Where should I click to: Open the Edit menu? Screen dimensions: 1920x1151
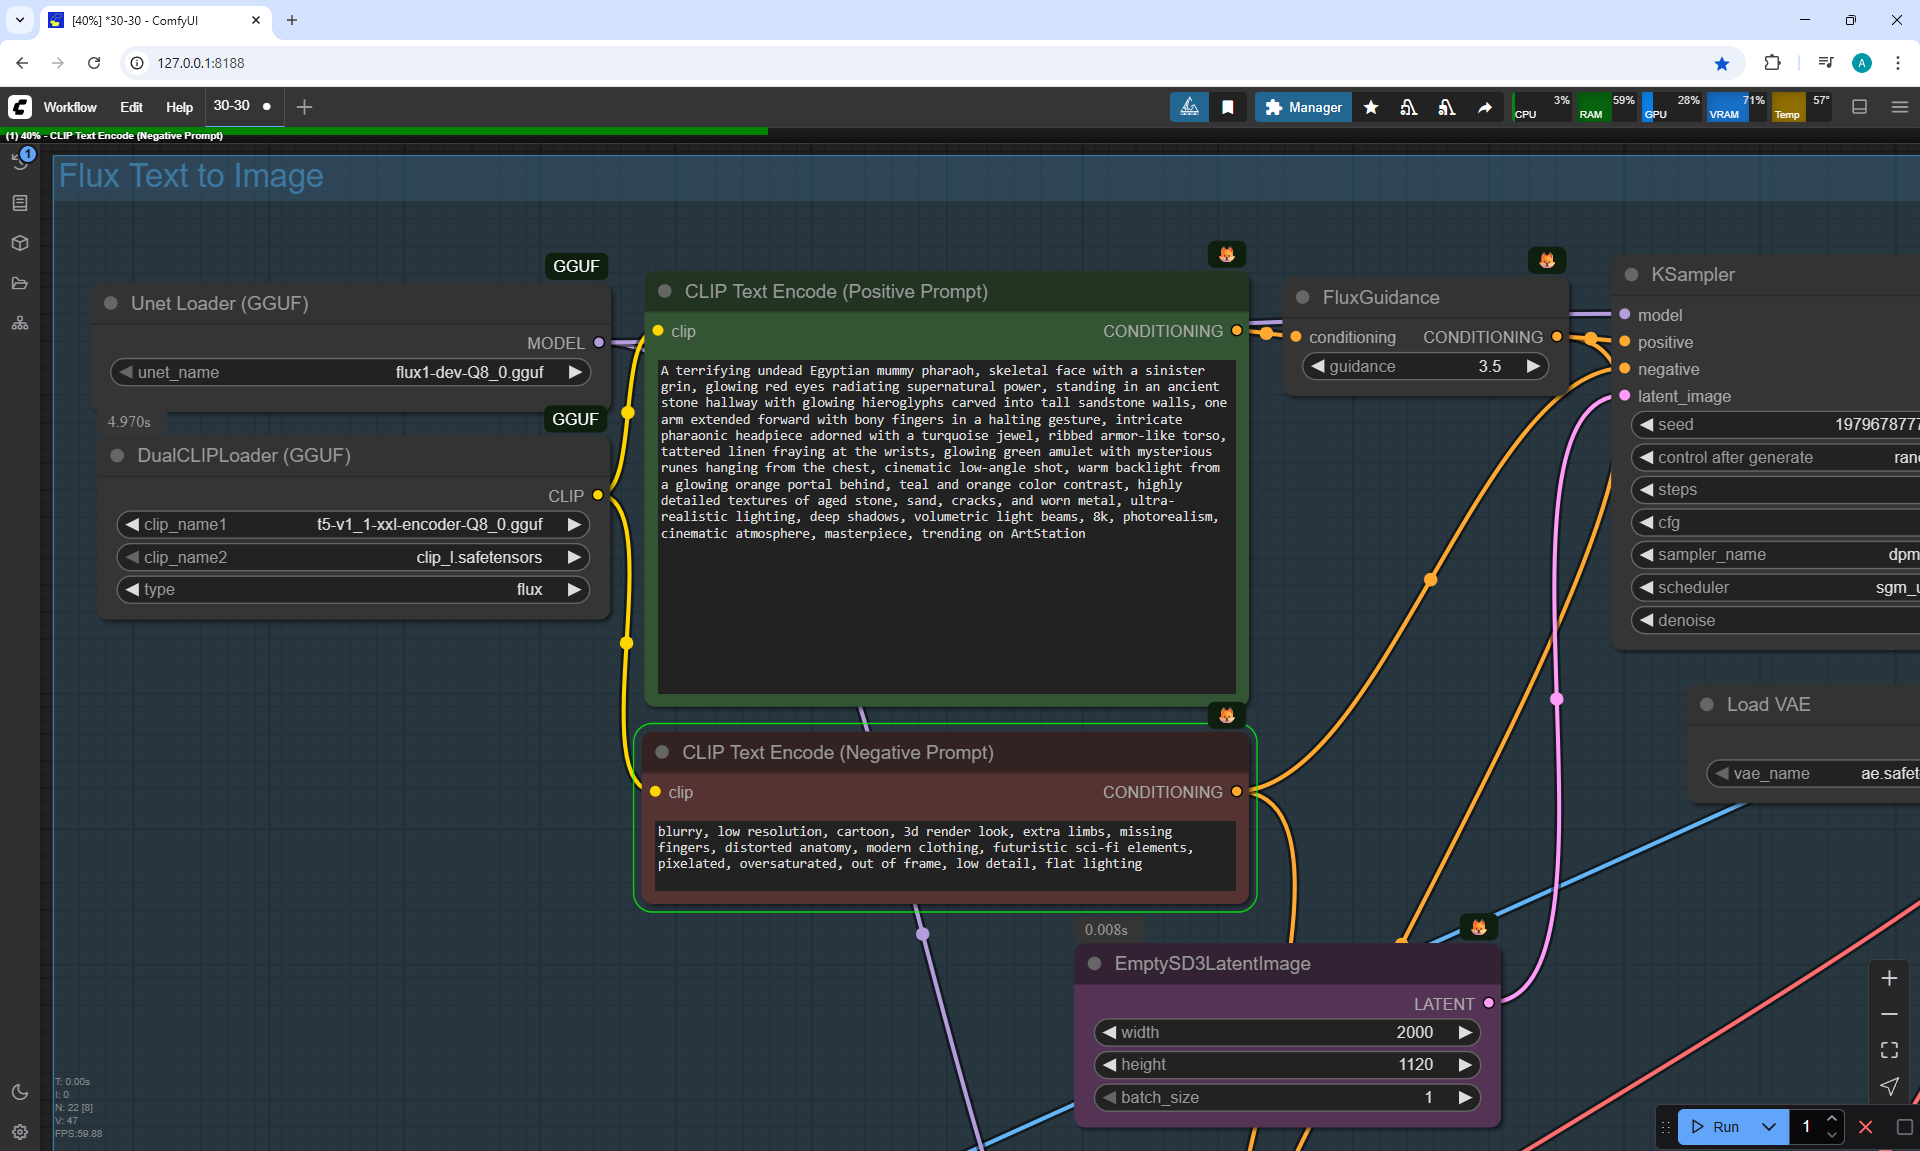pos(131,107)
